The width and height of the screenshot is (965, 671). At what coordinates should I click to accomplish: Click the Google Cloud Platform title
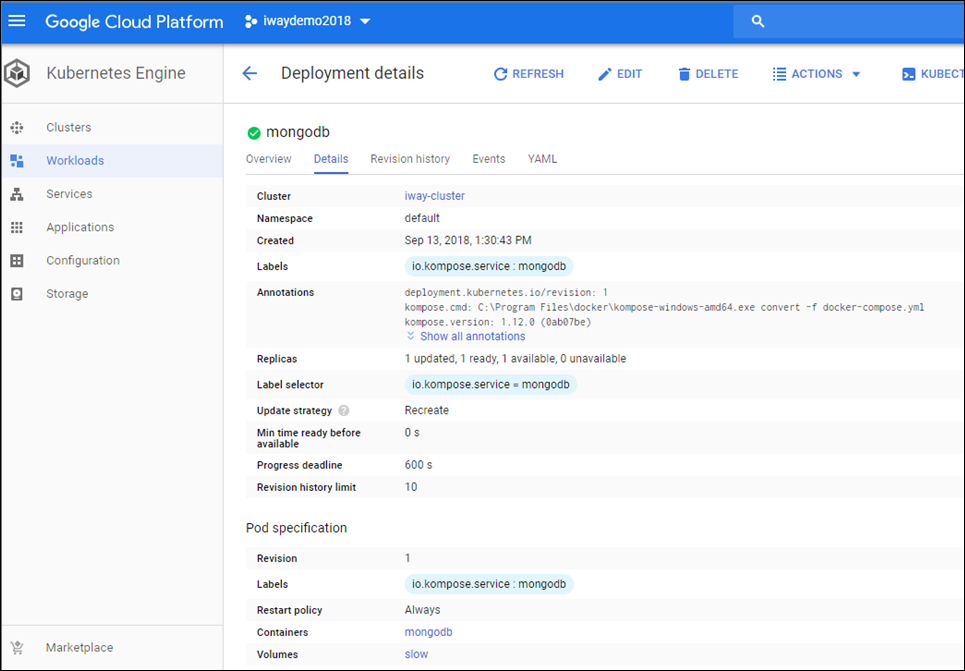click(134, 22)
